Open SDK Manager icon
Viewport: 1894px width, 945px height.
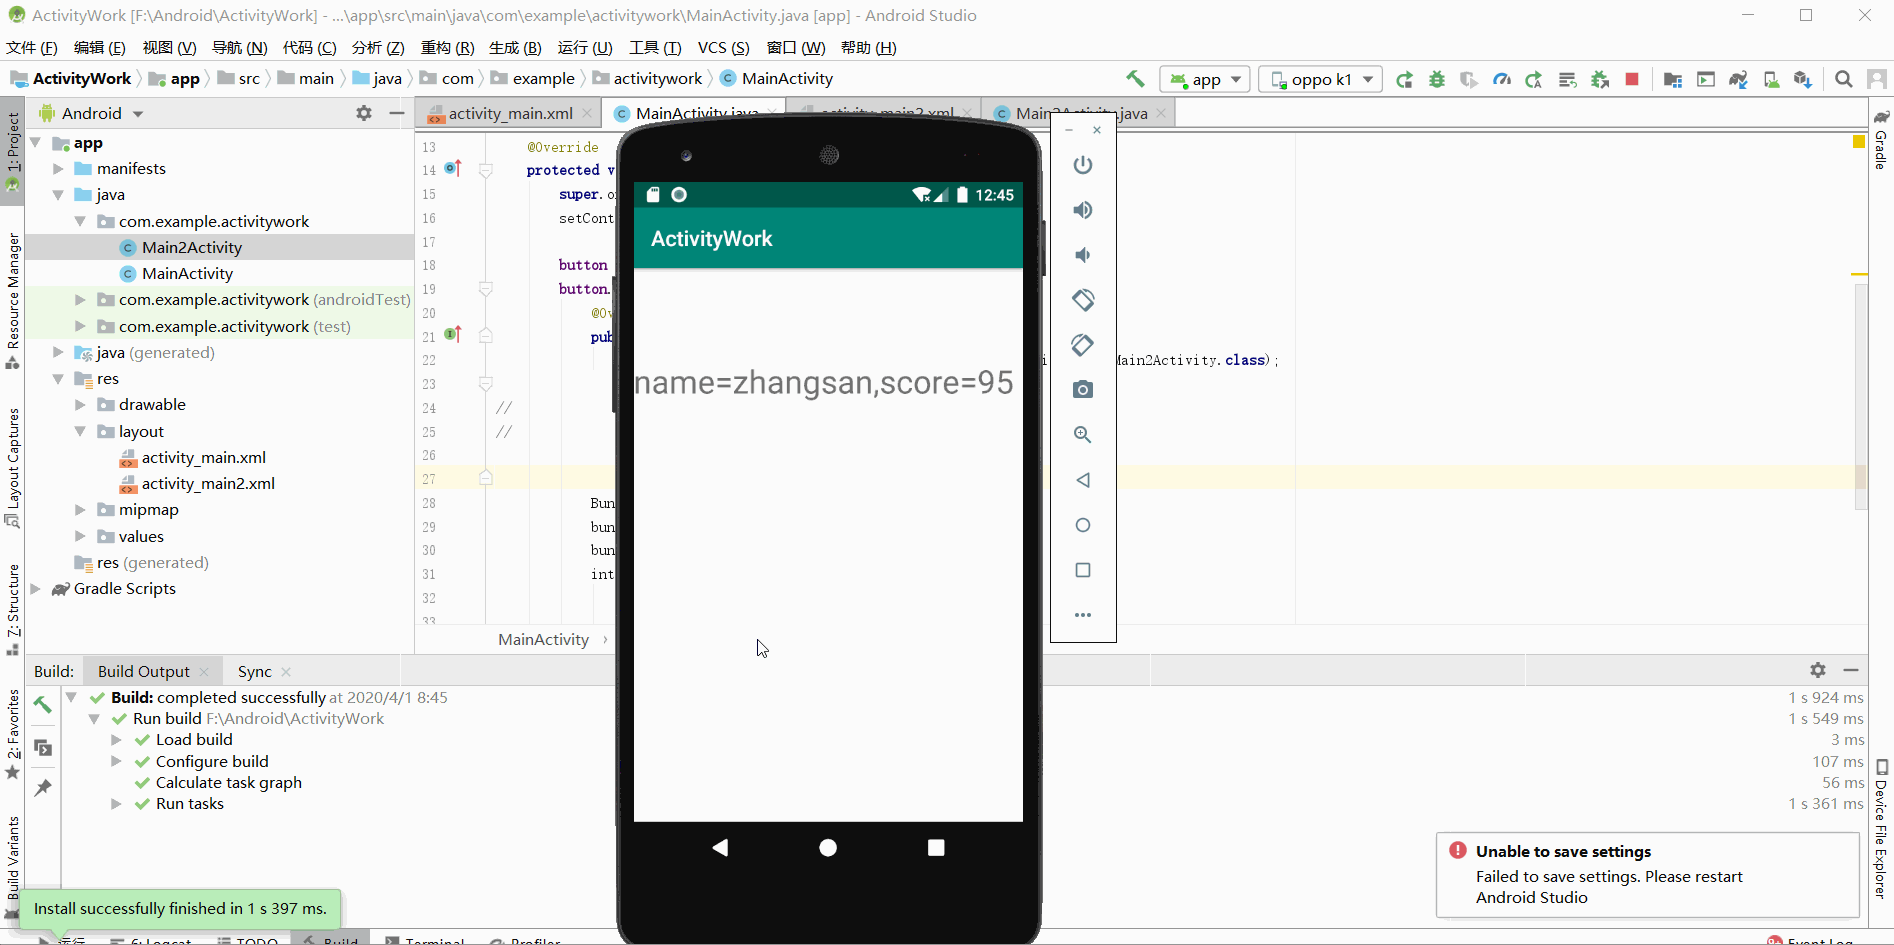pos(1803,80)
